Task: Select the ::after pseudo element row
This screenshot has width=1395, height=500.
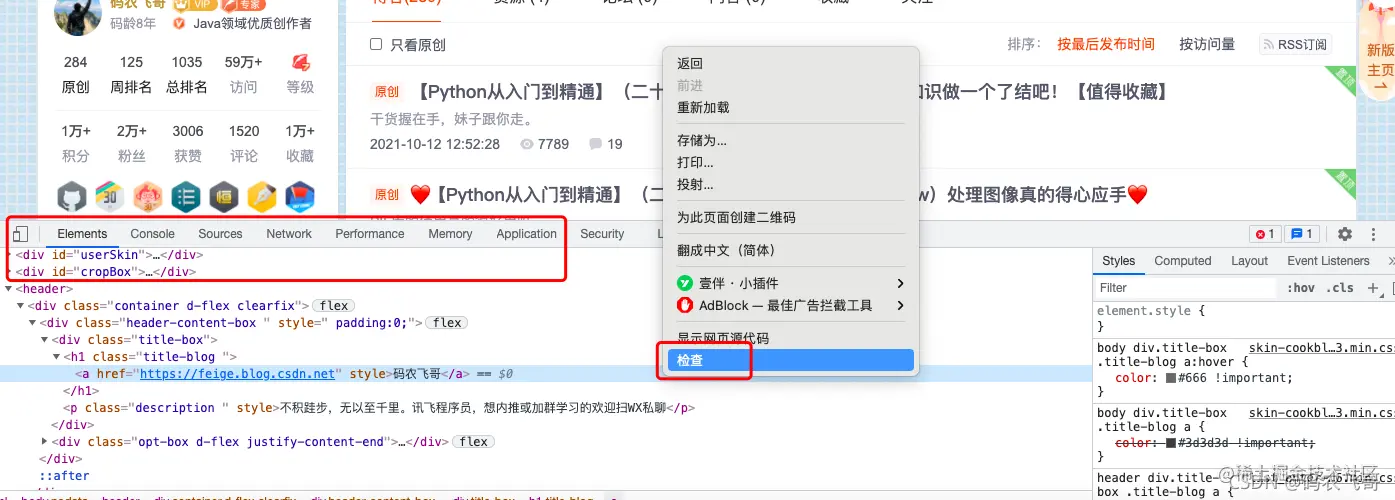Action: tap(64, 476)
